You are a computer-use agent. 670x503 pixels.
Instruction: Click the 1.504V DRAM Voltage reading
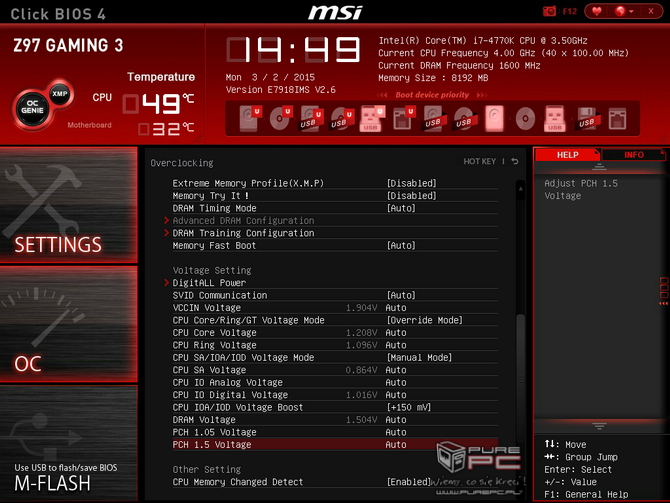[361, 420]
